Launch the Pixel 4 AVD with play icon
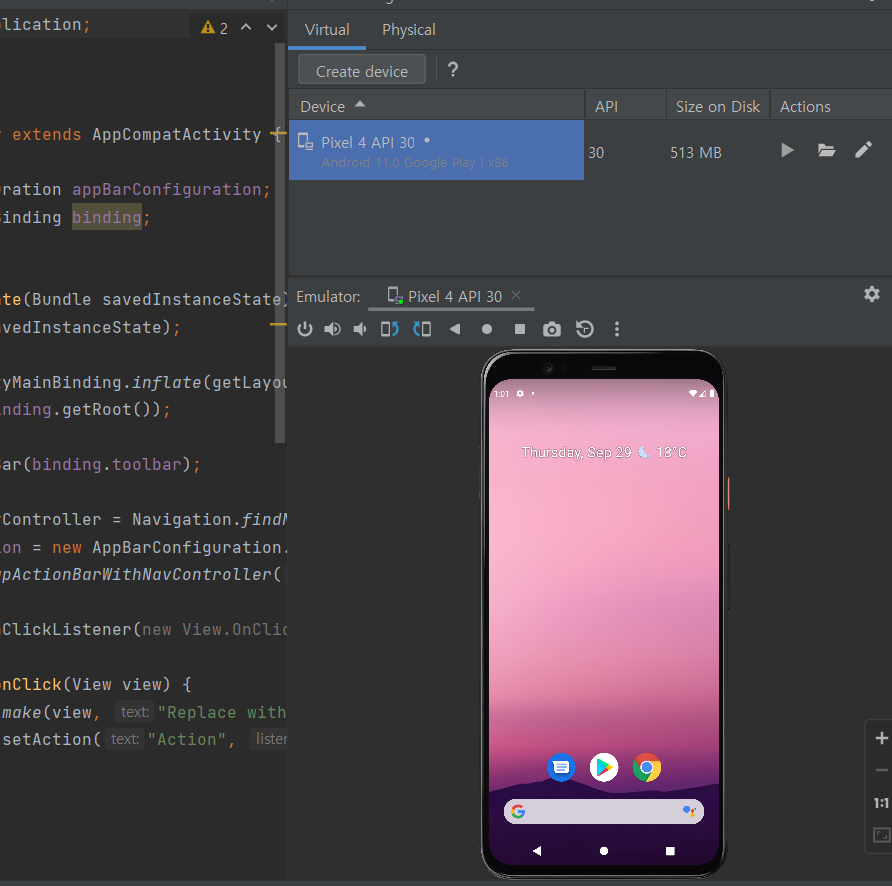This screenshot has width=892, height=886. coord(787,150)
